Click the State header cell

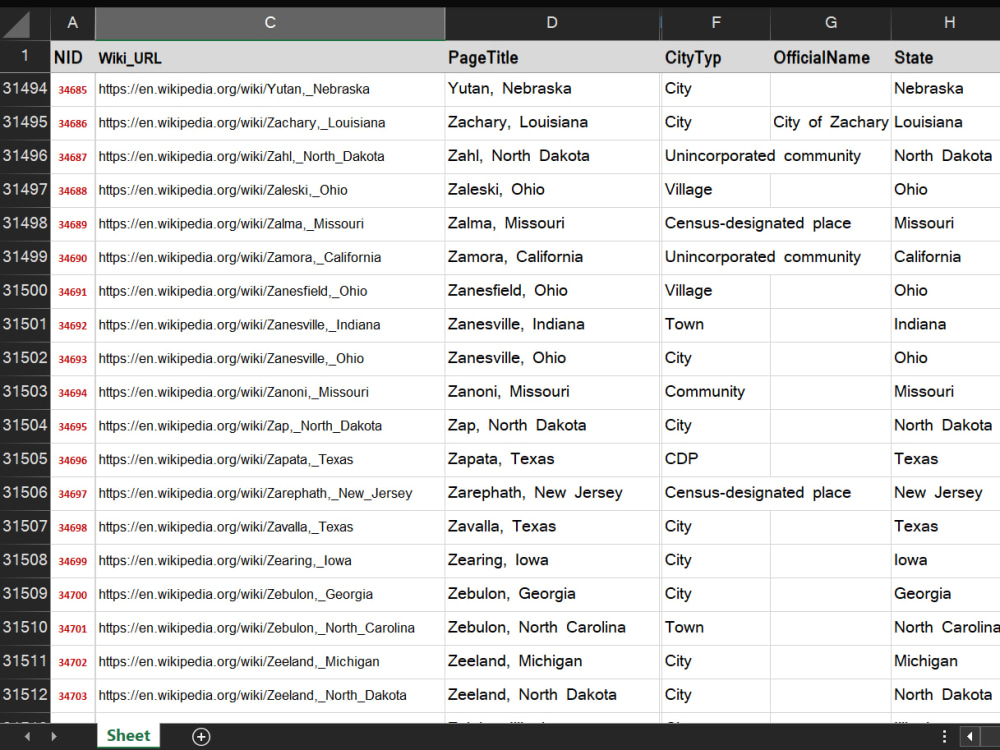point(946,57)
